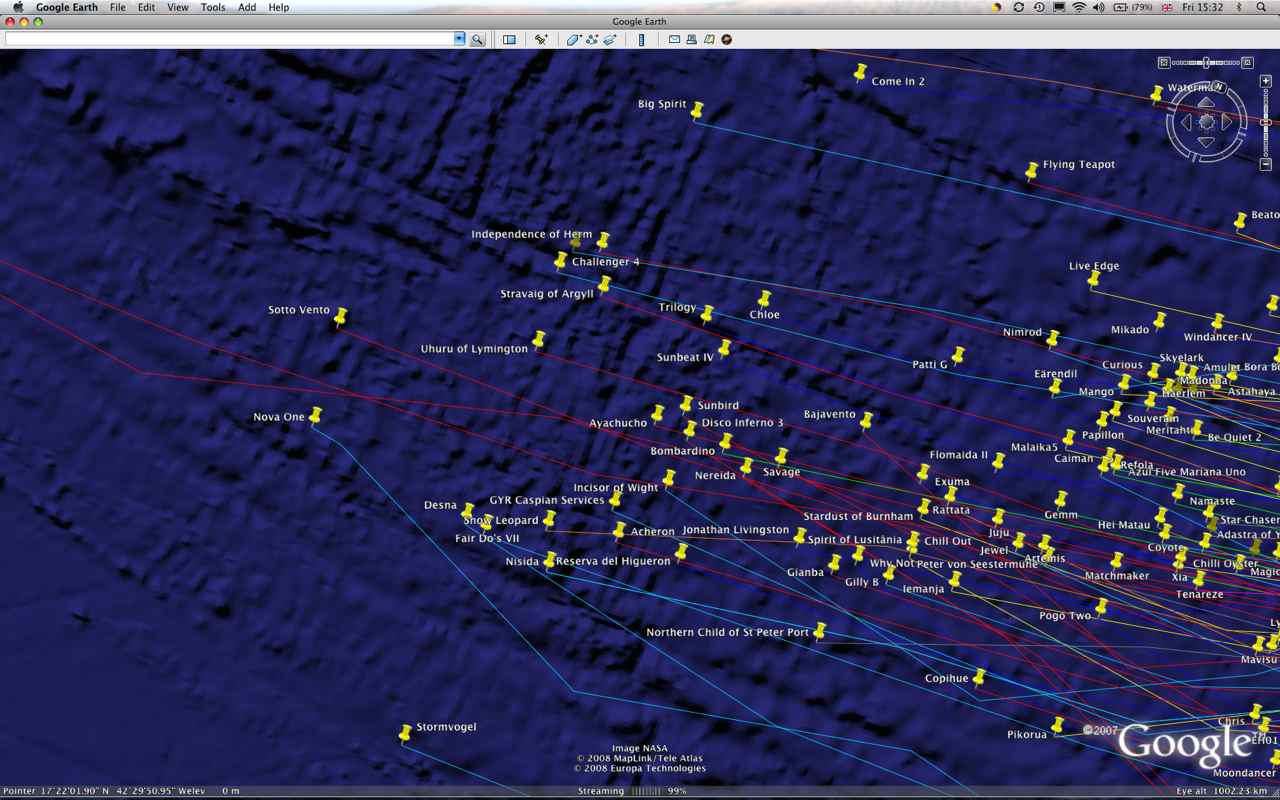Click the Patti G pushpin
The height and width of the screenshot is (800, 1280).
tap(958, 356)
